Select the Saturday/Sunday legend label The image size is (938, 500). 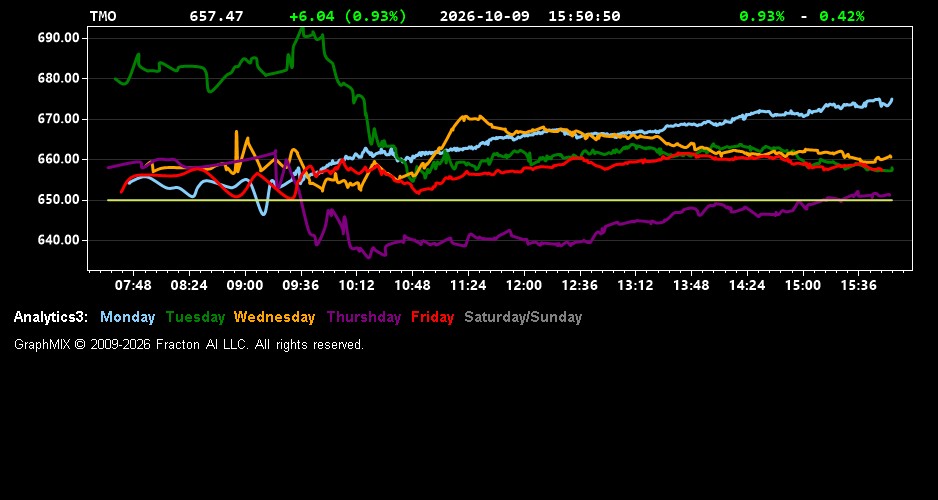coord(523,317)
